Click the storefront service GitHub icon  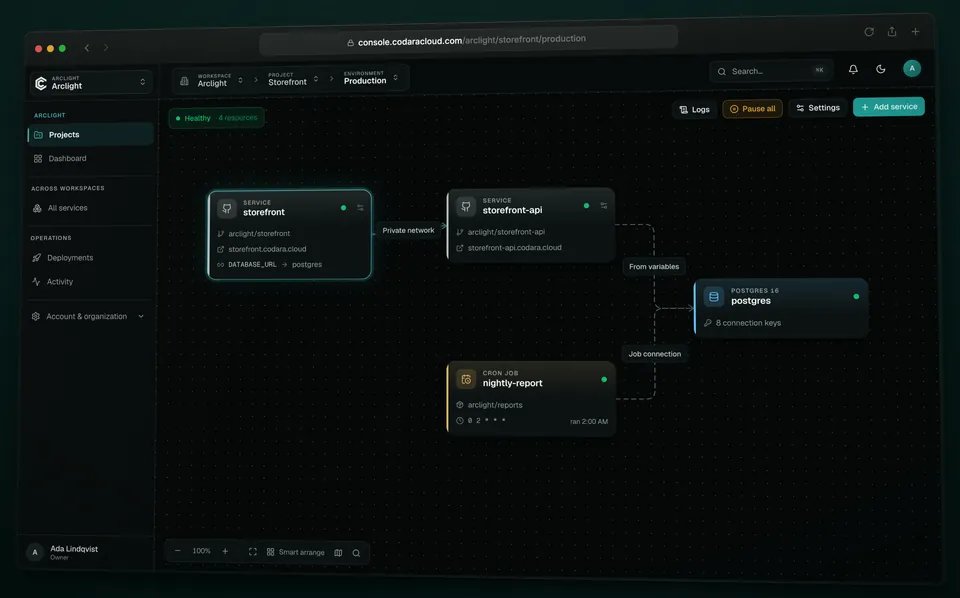(x=227, y=209)
